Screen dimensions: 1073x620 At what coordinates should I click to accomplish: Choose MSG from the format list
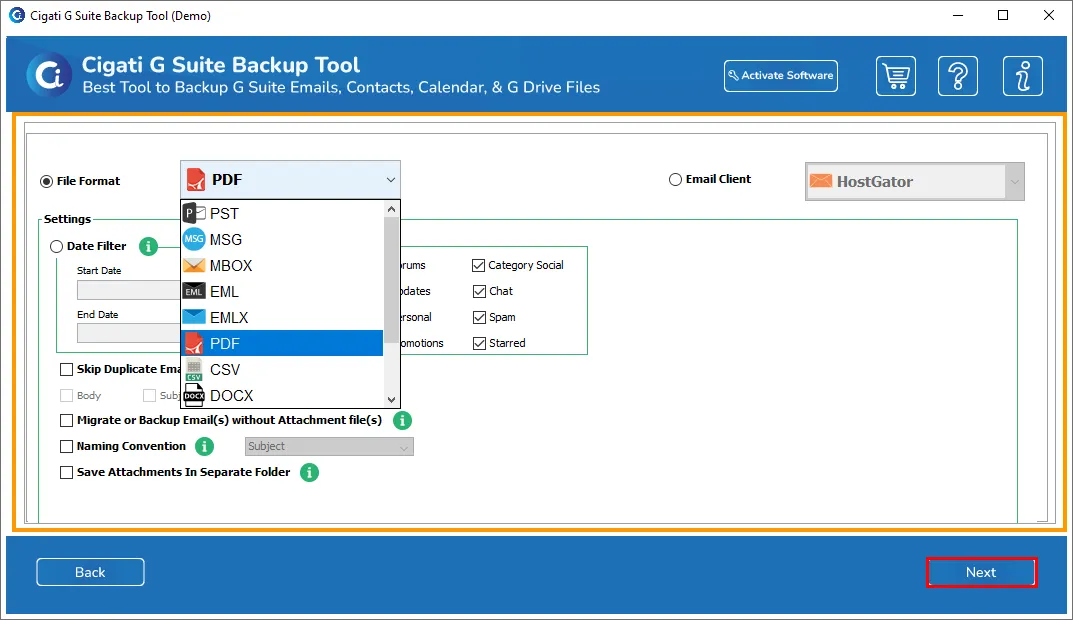(x=282, y=240)
